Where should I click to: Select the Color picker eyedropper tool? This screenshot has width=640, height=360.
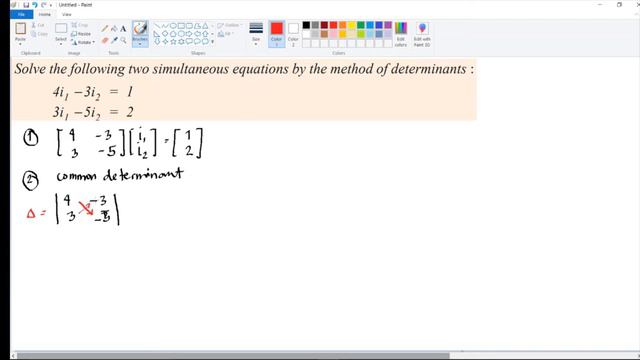[114, 40]
